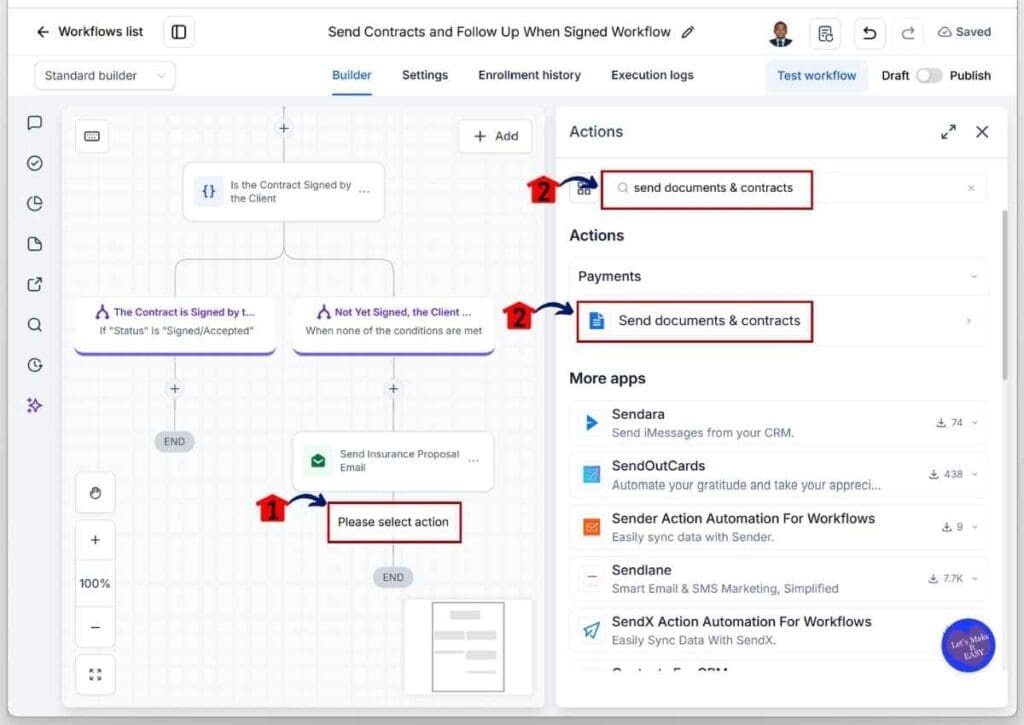Viewport: 1024px width, 725px height.
Task: Open search icon in left sidebar
Action: [x=35, y=325]
